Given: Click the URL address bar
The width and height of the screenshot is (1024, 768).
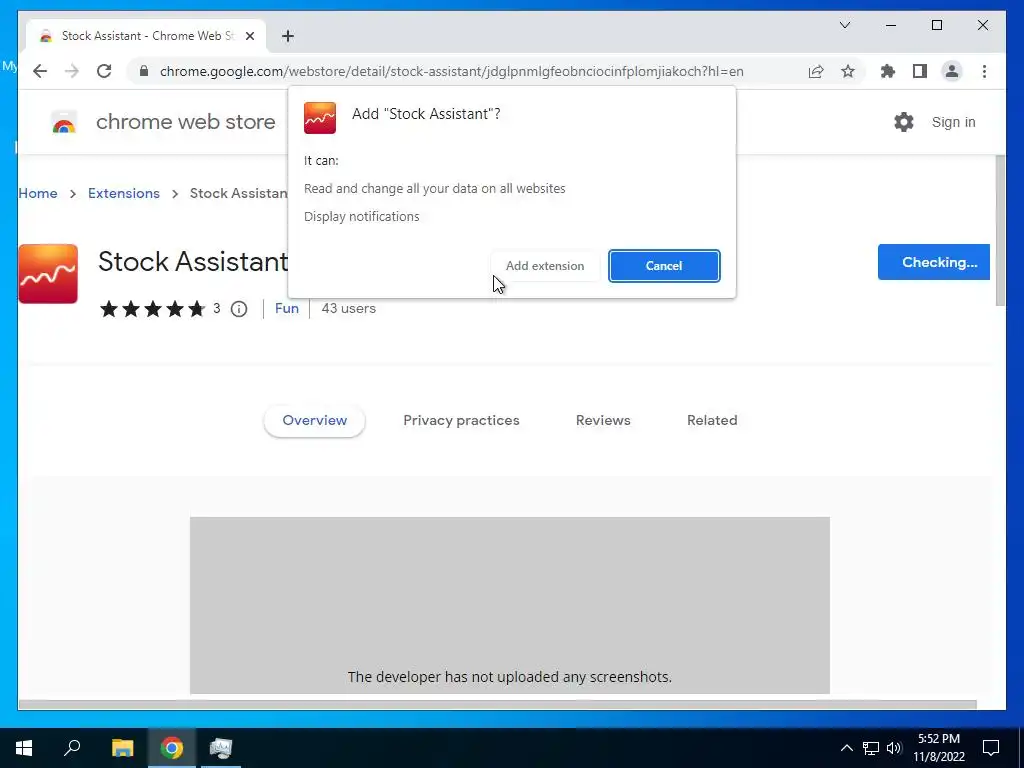Looking at the screenshot, I should tap(451, 71).
